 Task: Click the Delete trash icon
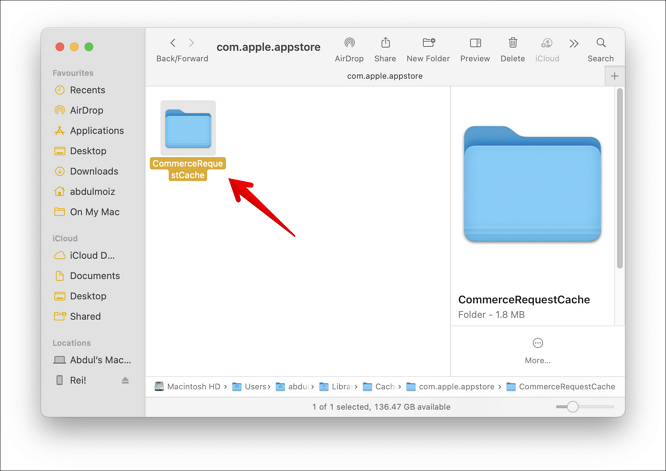click(x=512, y=44)
